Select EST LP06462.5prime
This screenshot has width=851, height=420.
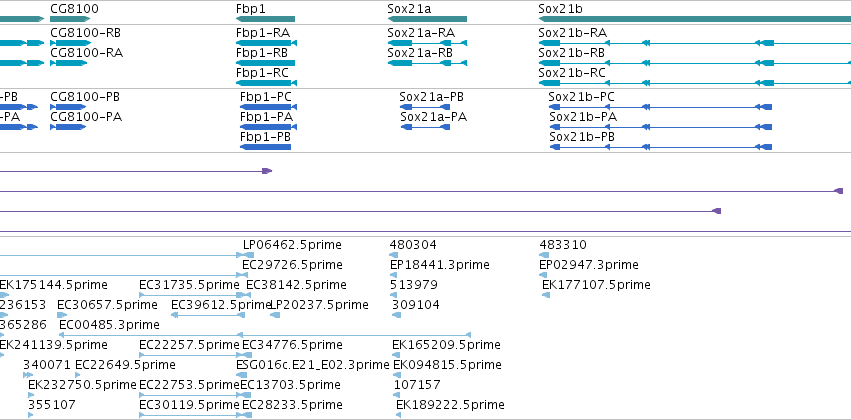coord(248,255)
